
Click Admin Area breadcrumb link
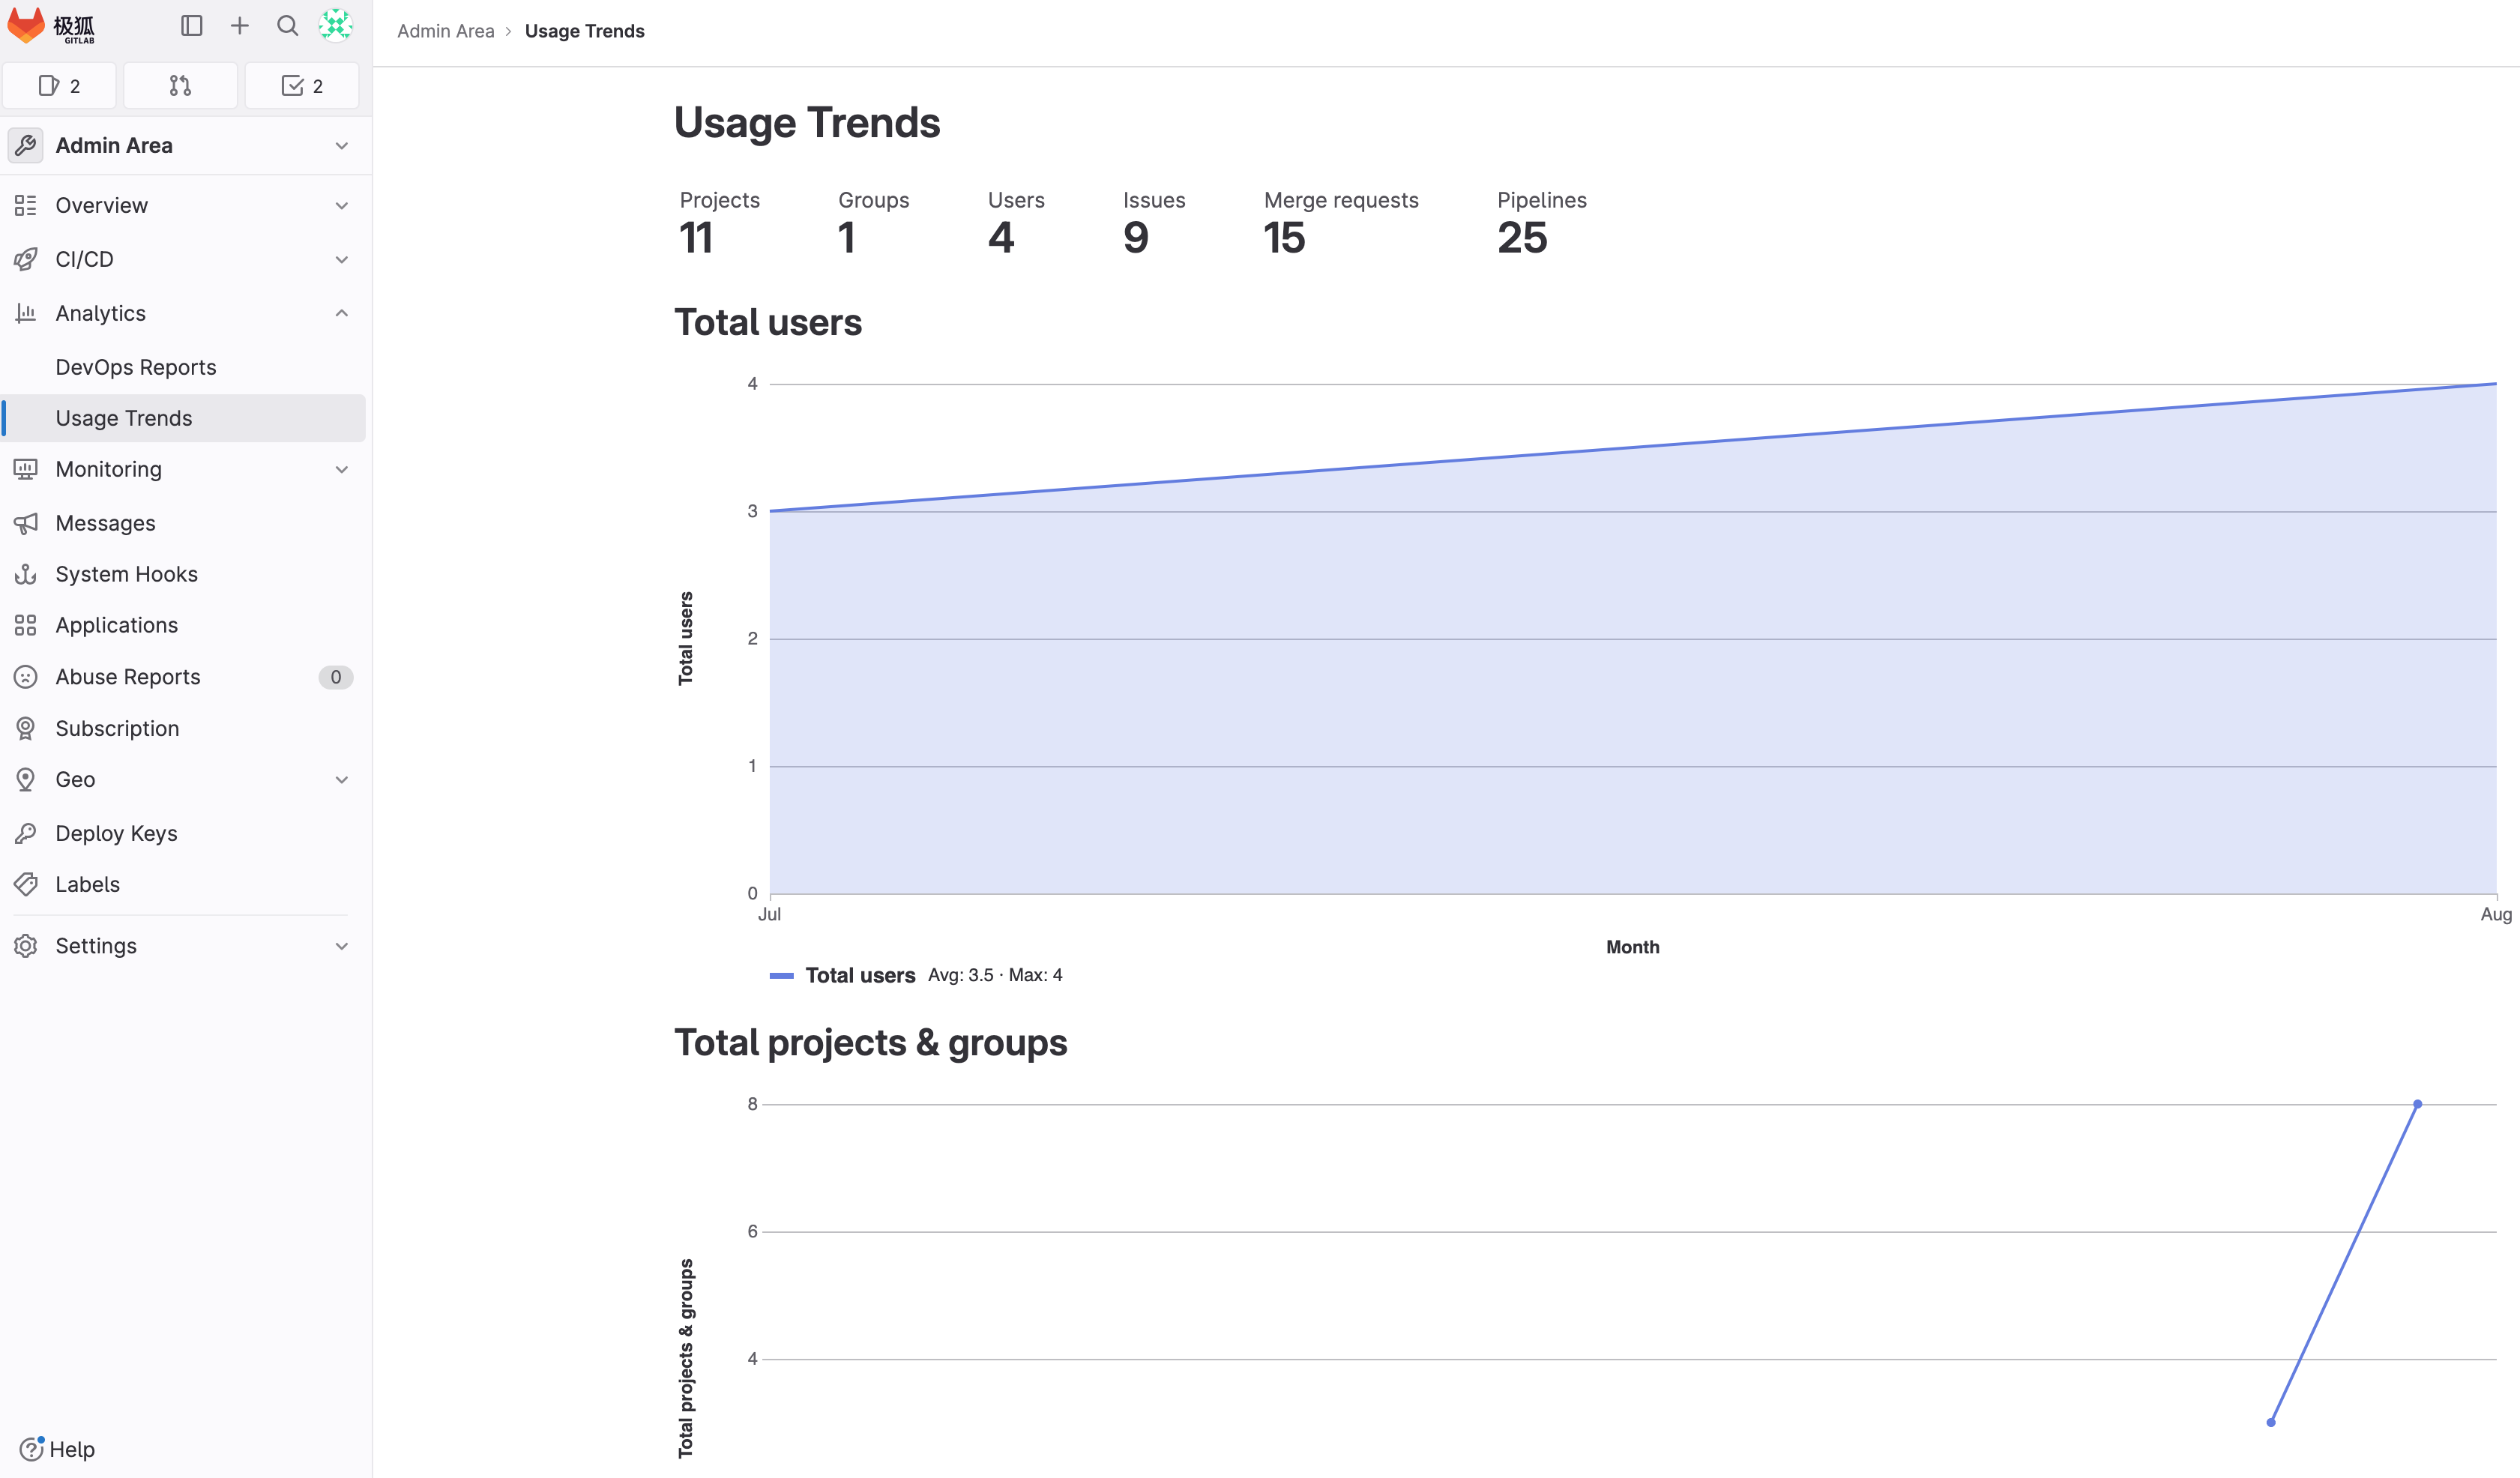tap(445, 31)
